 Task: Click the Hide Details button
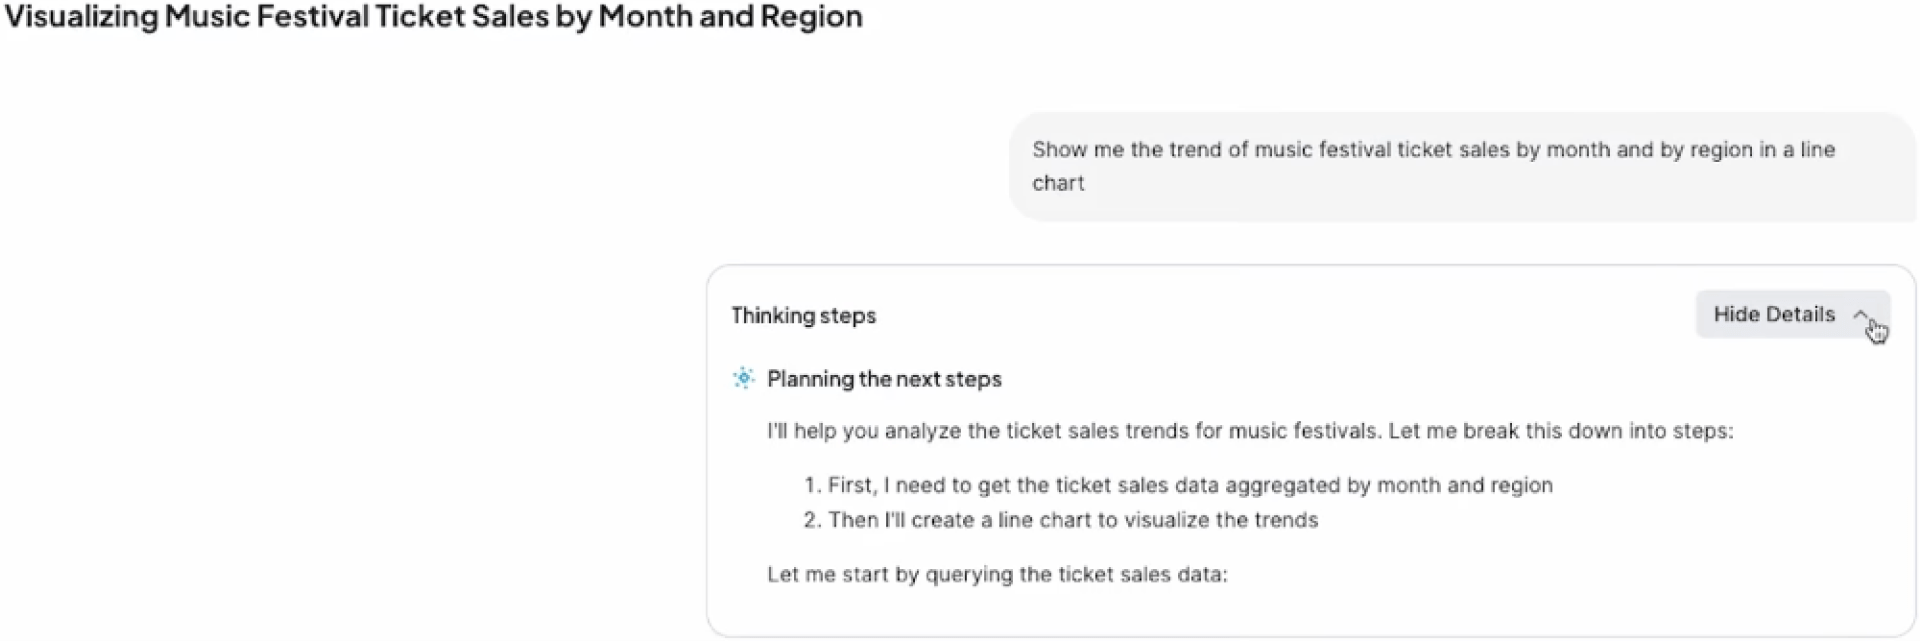coord(1792,314)
